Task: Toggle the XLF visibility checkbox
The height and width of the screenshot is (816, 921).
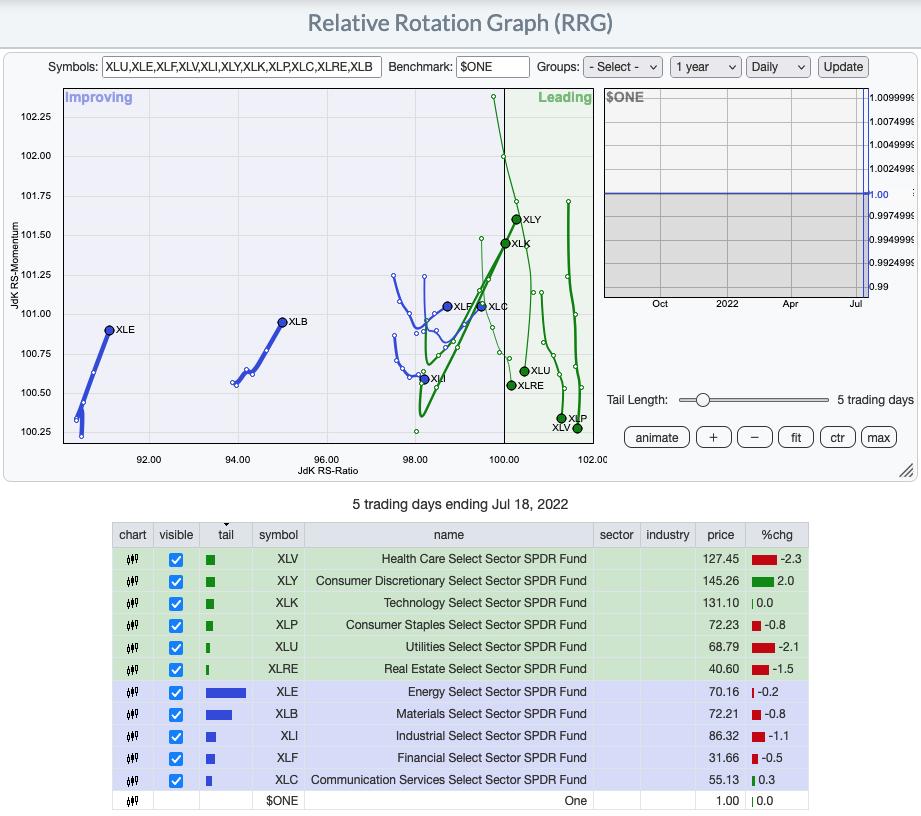Action: (x=176, y=759)
